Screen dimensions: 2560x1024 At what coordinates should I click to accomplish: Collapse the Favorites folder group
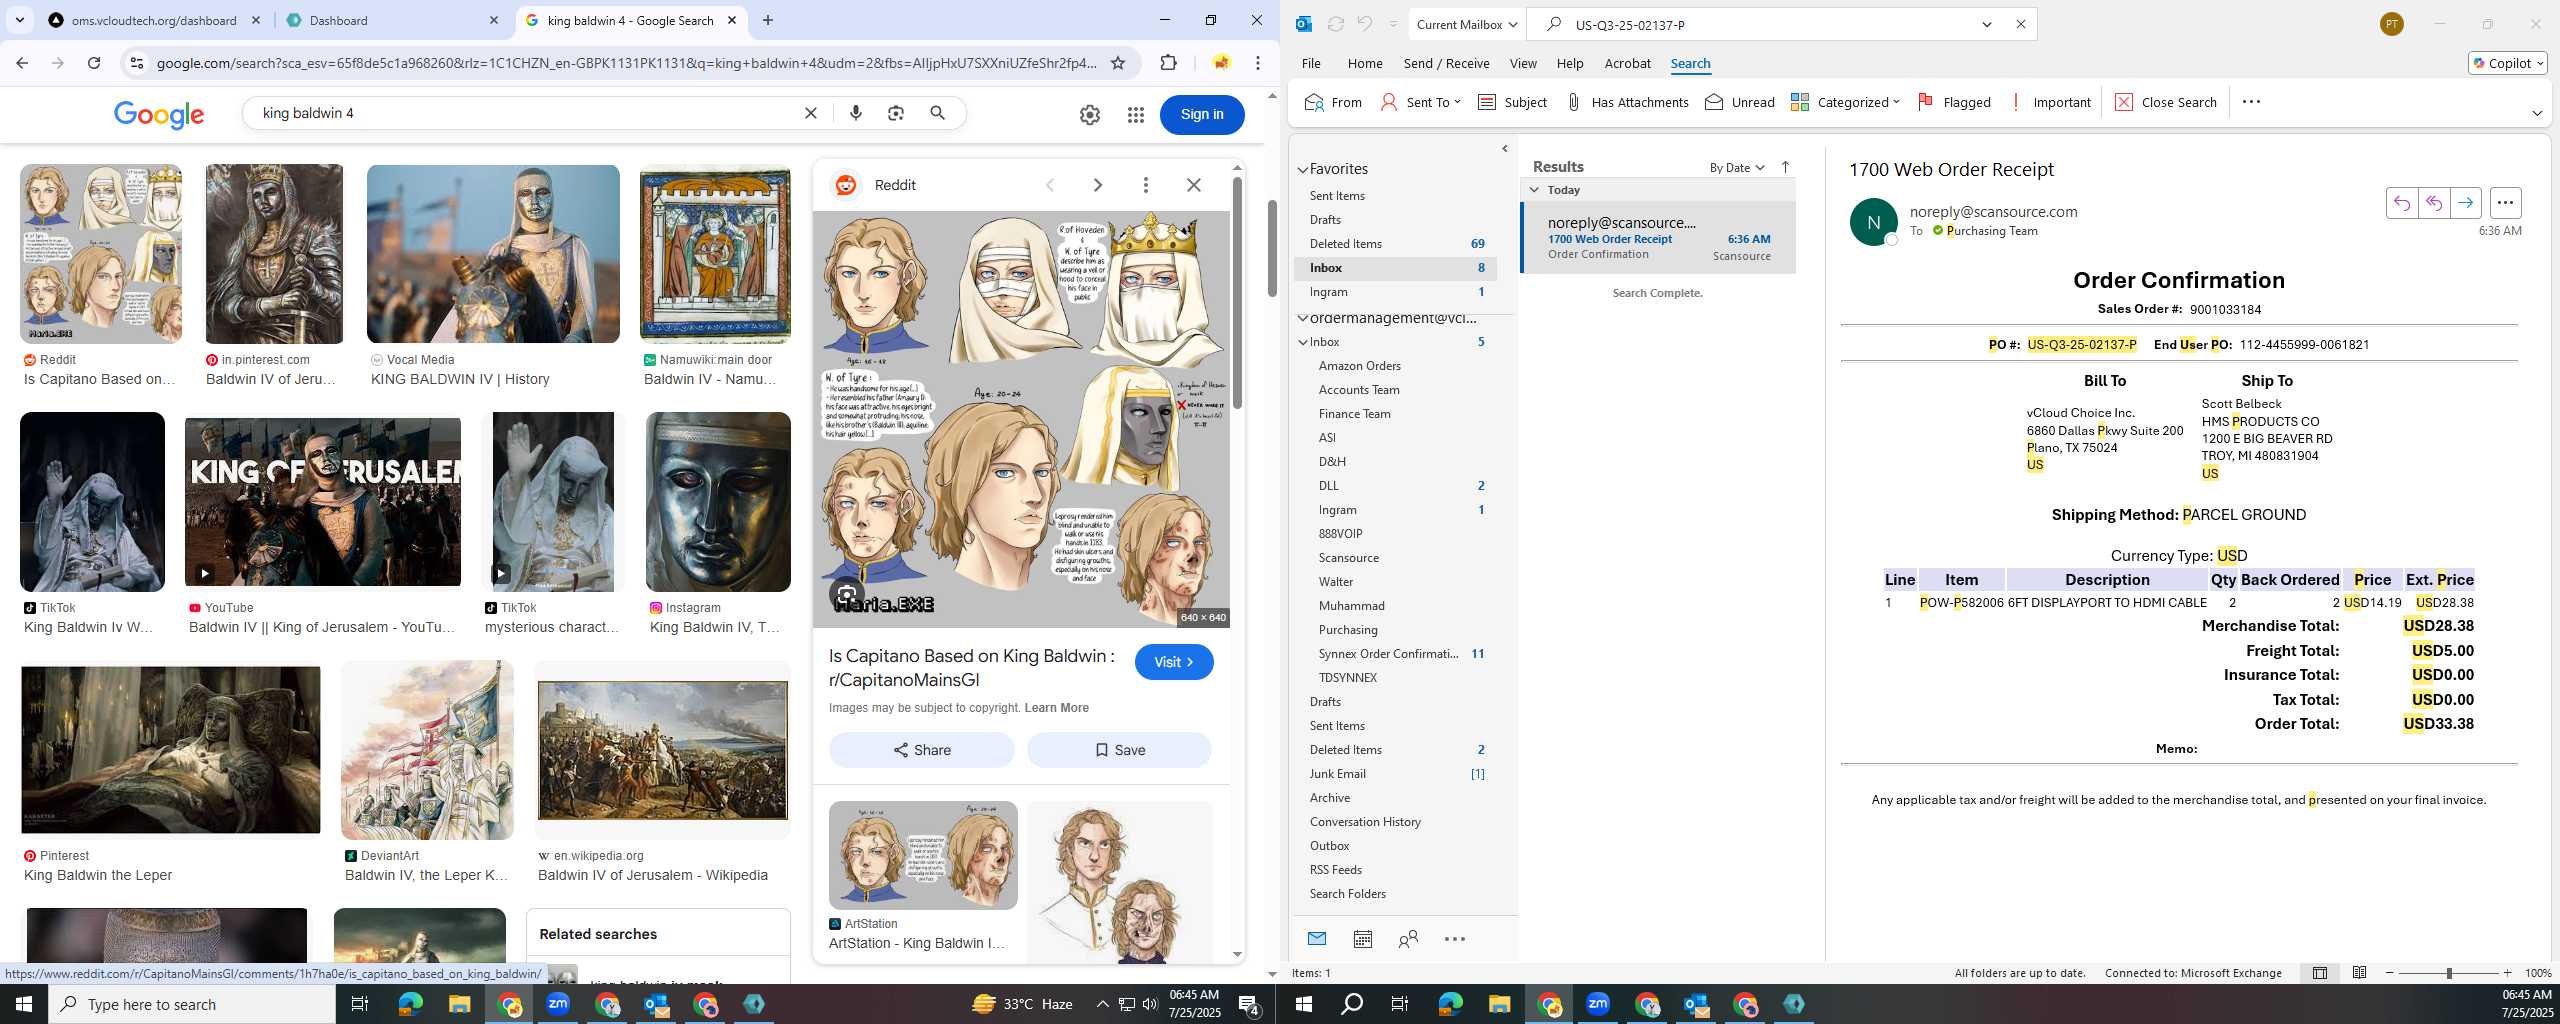click(x=1303, y=170)
